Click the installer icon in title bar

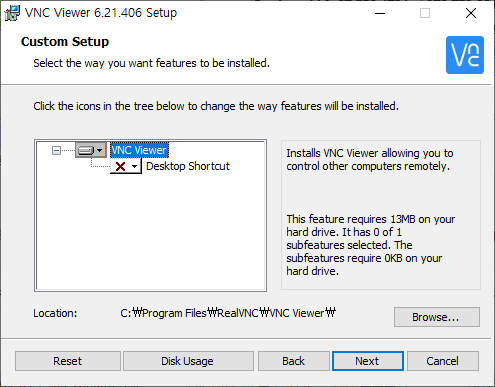(12, 13)
